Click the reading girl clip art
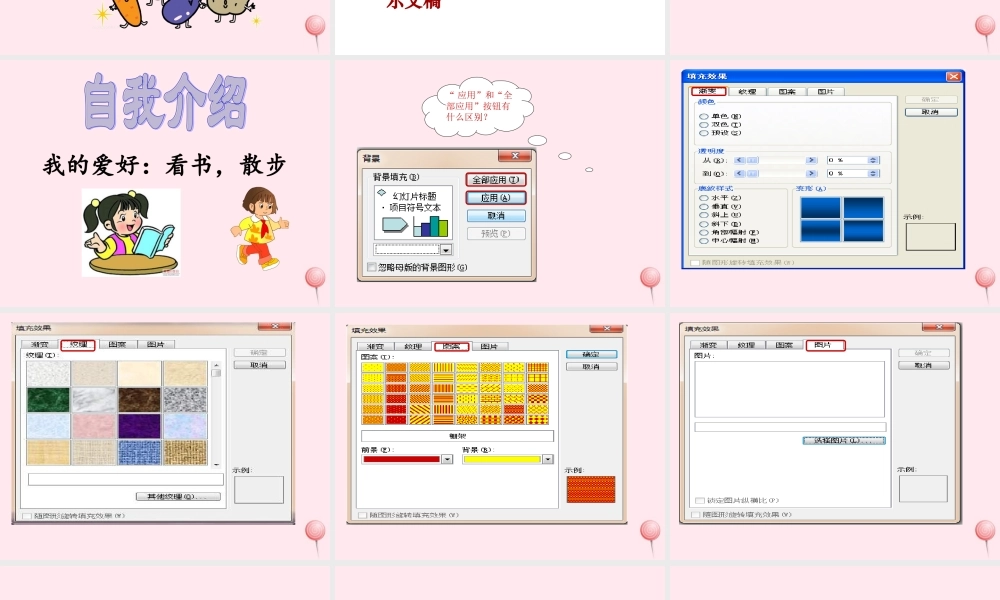This screenshot has width=1000, height=600. click(x=131, y=233)
